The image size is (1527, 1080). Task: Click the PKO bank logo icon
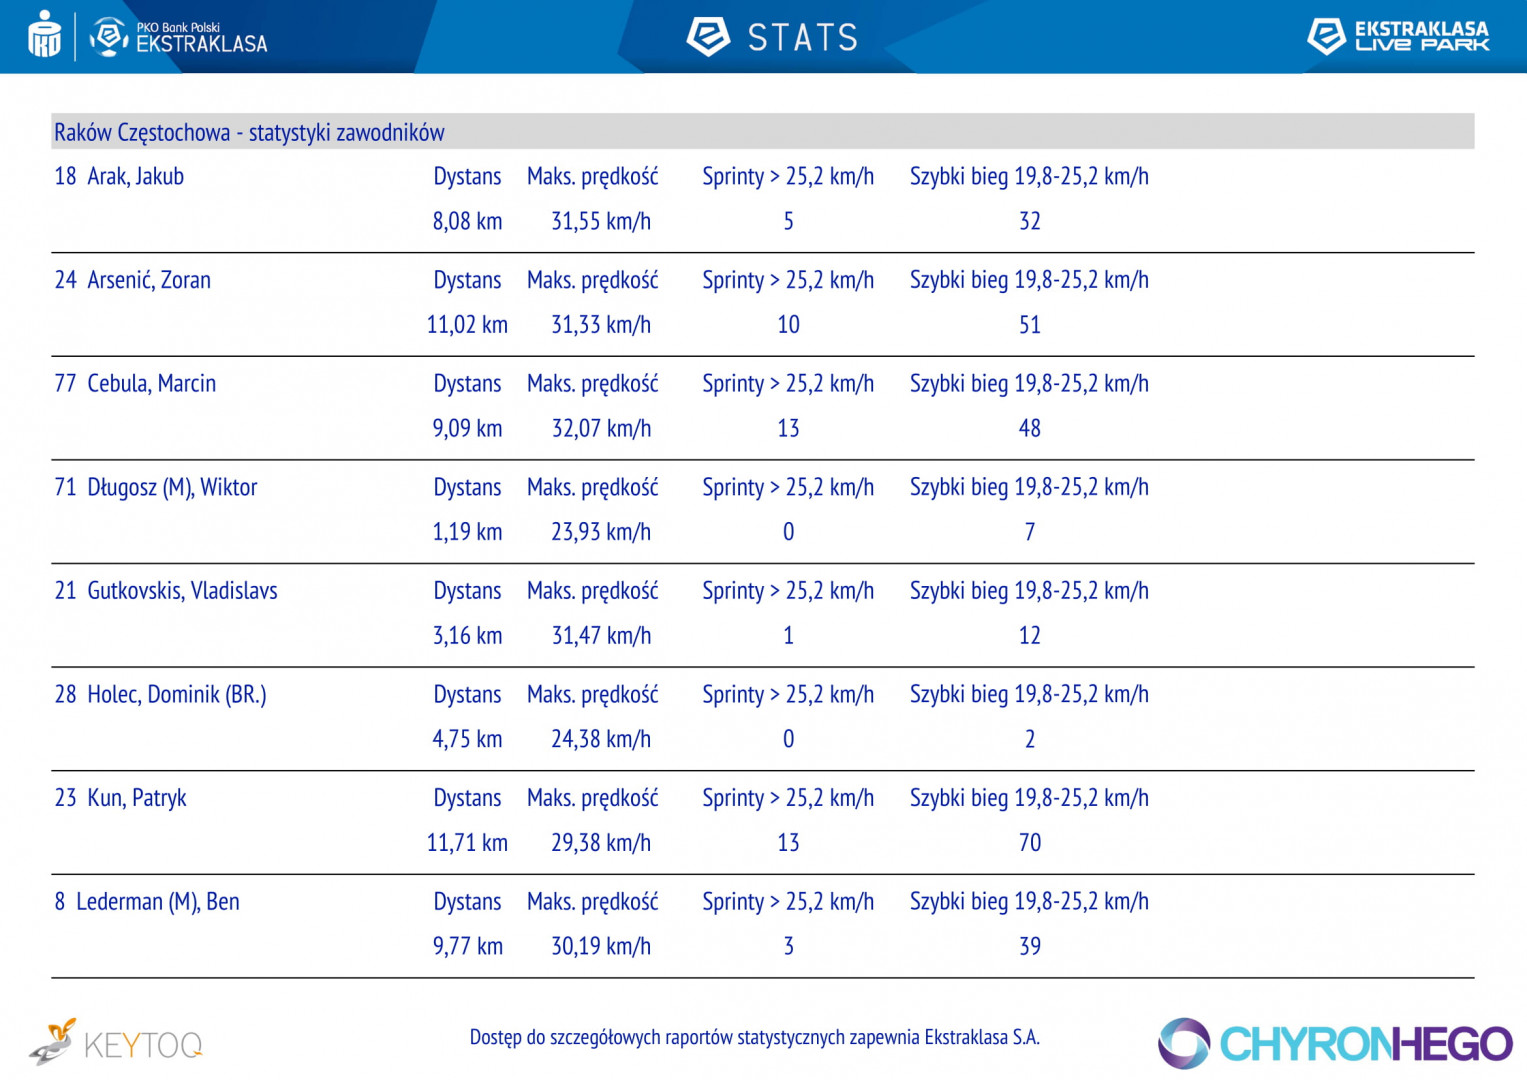pos(44,36)
